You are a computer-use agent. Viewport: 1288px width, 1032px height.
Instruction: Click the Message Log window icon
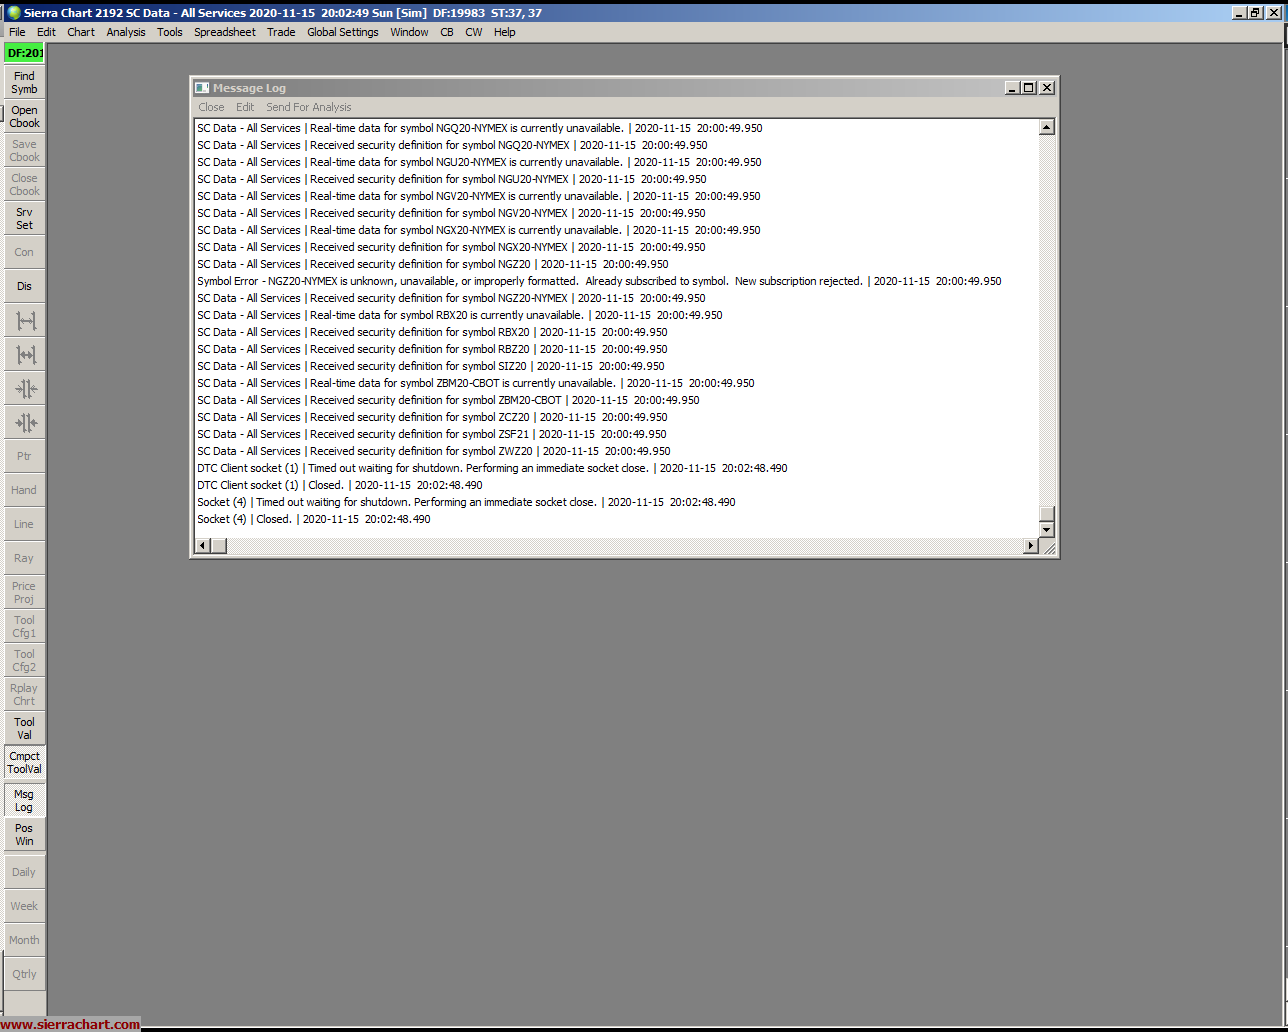point(202,88)
